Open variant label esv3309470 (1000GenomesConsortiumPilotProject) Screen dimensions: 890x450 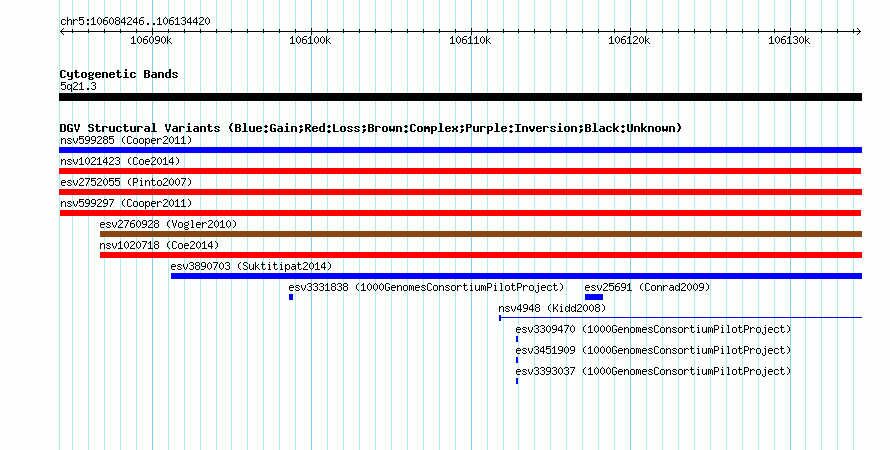coord(653,329)
